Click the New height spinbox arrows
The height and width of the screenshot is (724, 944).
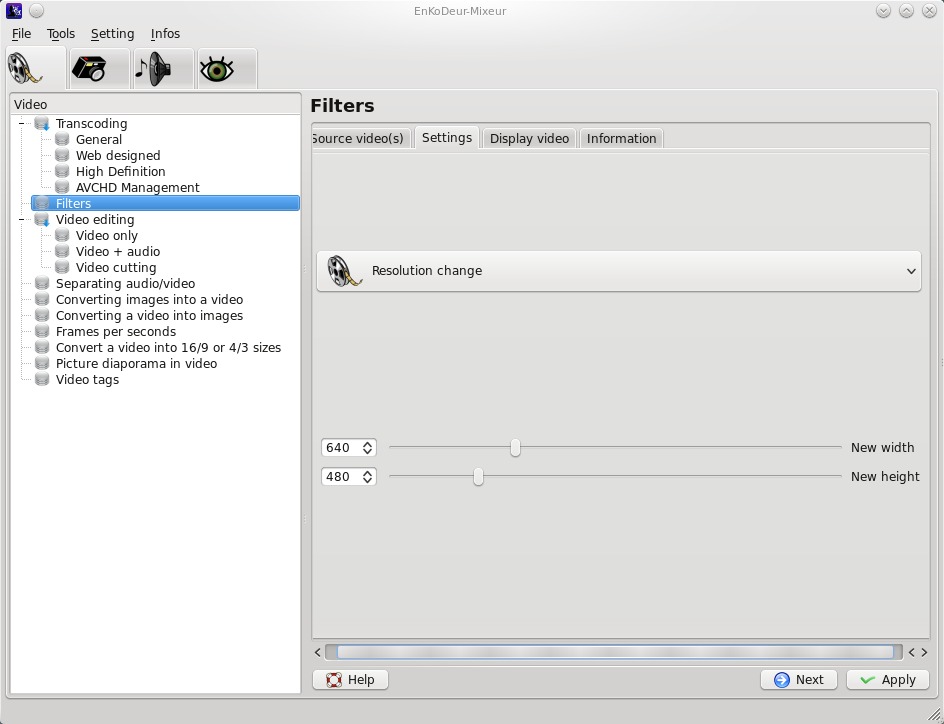pyautogui.click(x=367, y=477)
